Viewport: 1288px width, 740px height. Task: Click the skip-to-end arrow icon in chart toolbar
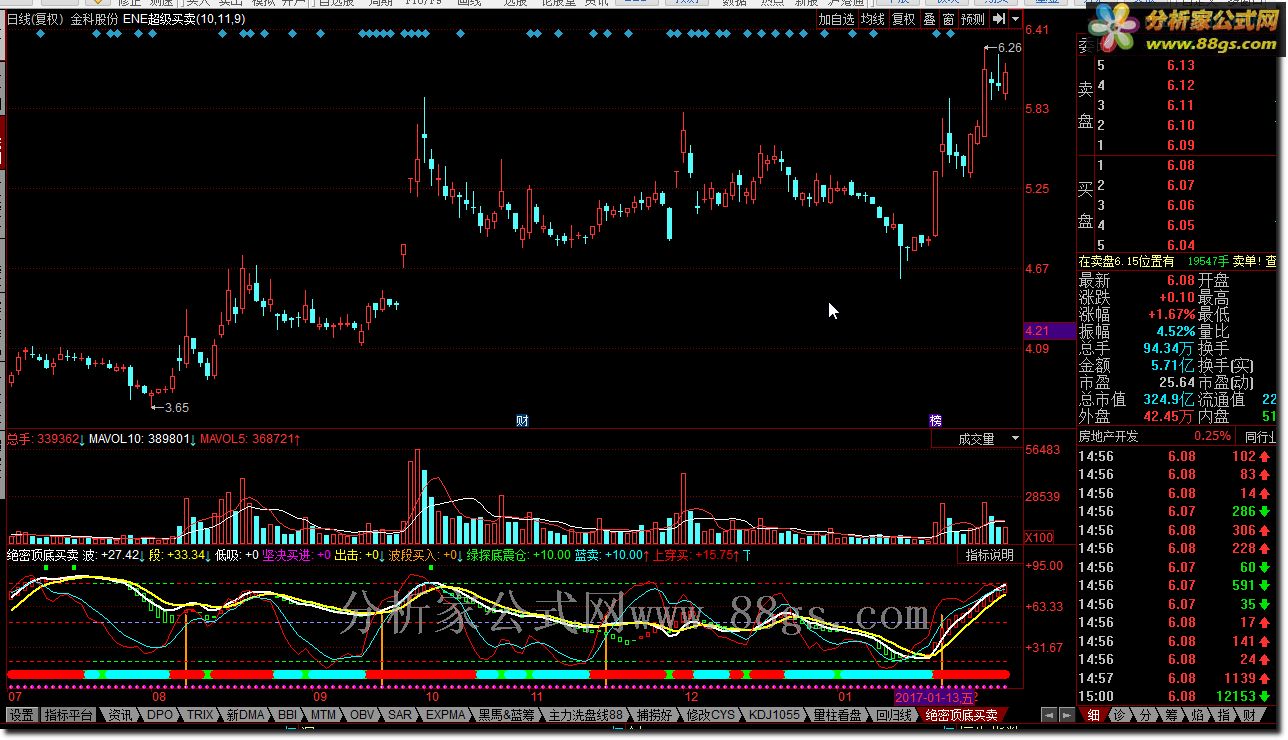(998, 18)
